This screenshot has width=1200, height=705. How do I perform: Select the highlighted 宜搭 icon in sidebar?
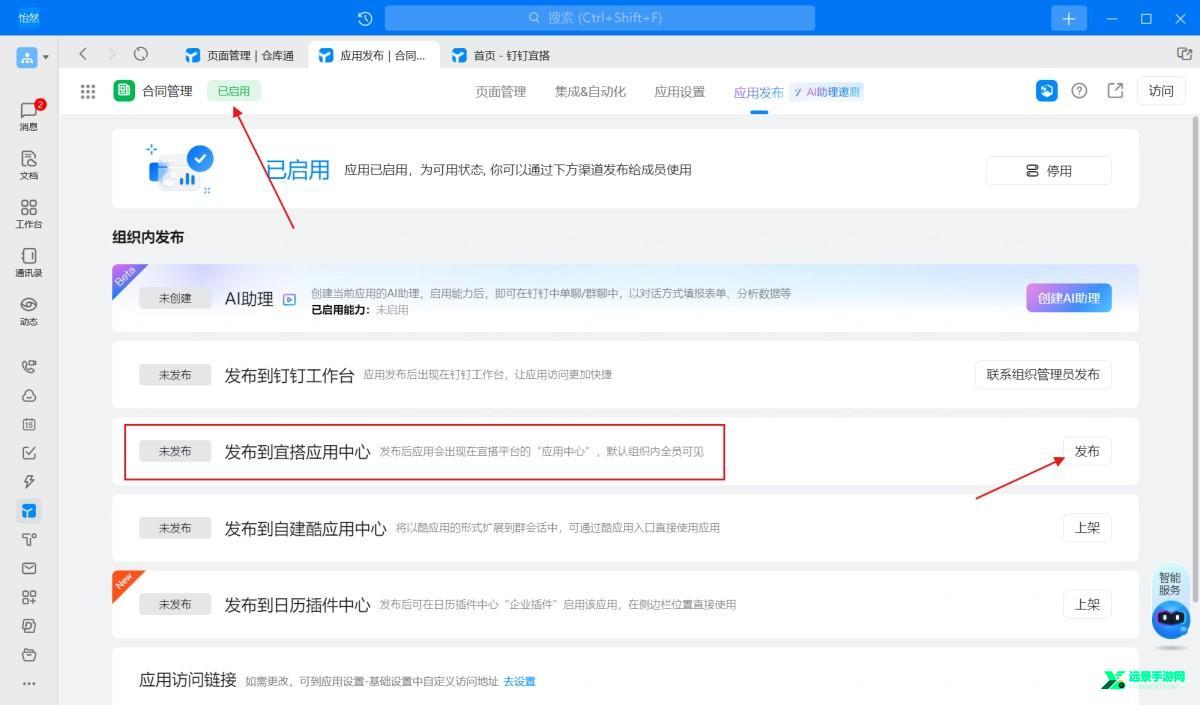click(x=29, y=511)
